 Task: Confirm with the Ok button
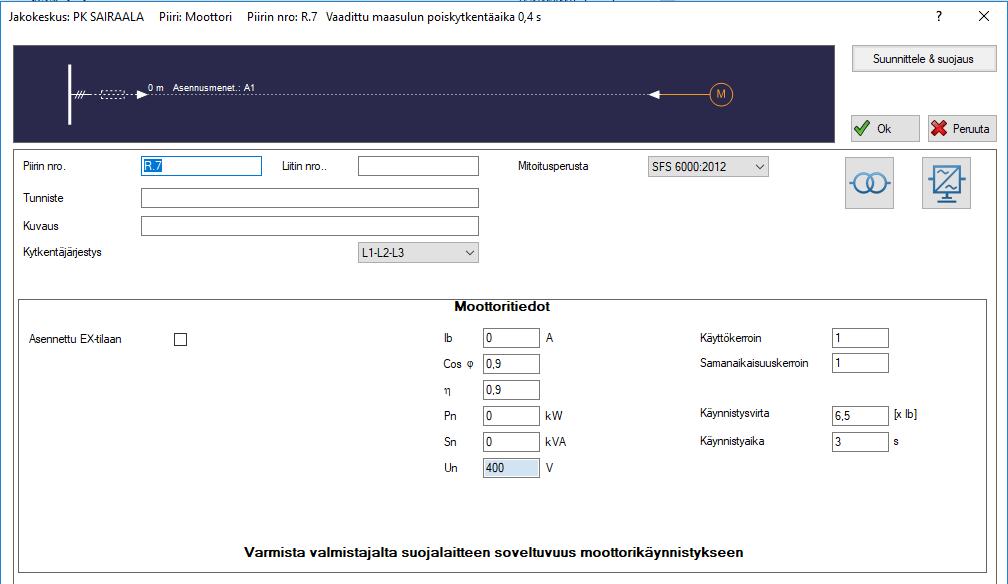pyautogui.click(x=885, y=129)
